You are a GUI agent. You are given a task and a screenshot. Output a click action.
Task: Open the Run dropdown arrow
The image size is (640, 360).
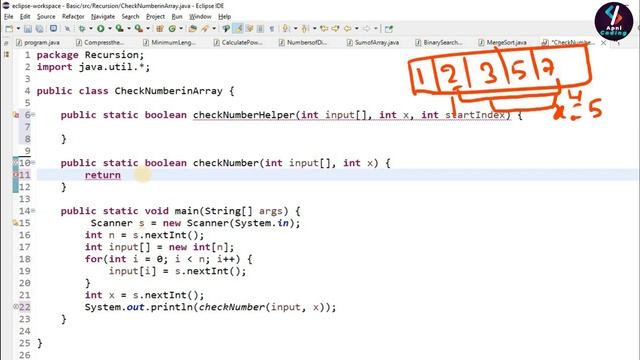[x=109, y=29]
